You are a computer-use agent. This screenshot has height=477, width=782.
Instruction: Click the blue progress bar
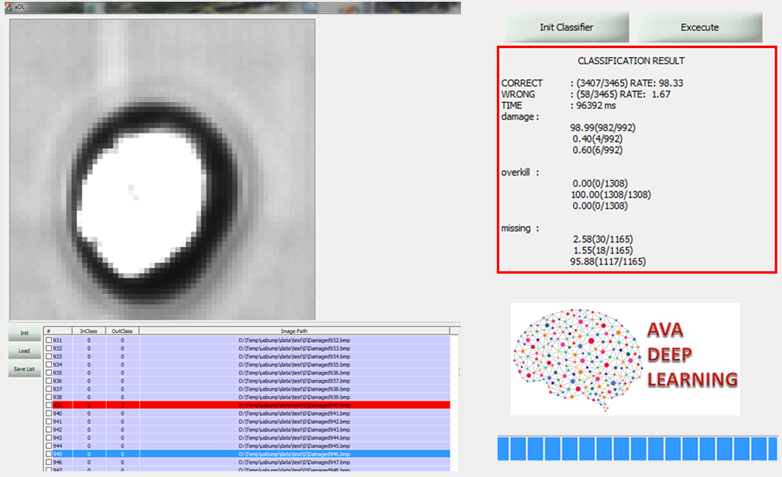(x=636, y=449)
